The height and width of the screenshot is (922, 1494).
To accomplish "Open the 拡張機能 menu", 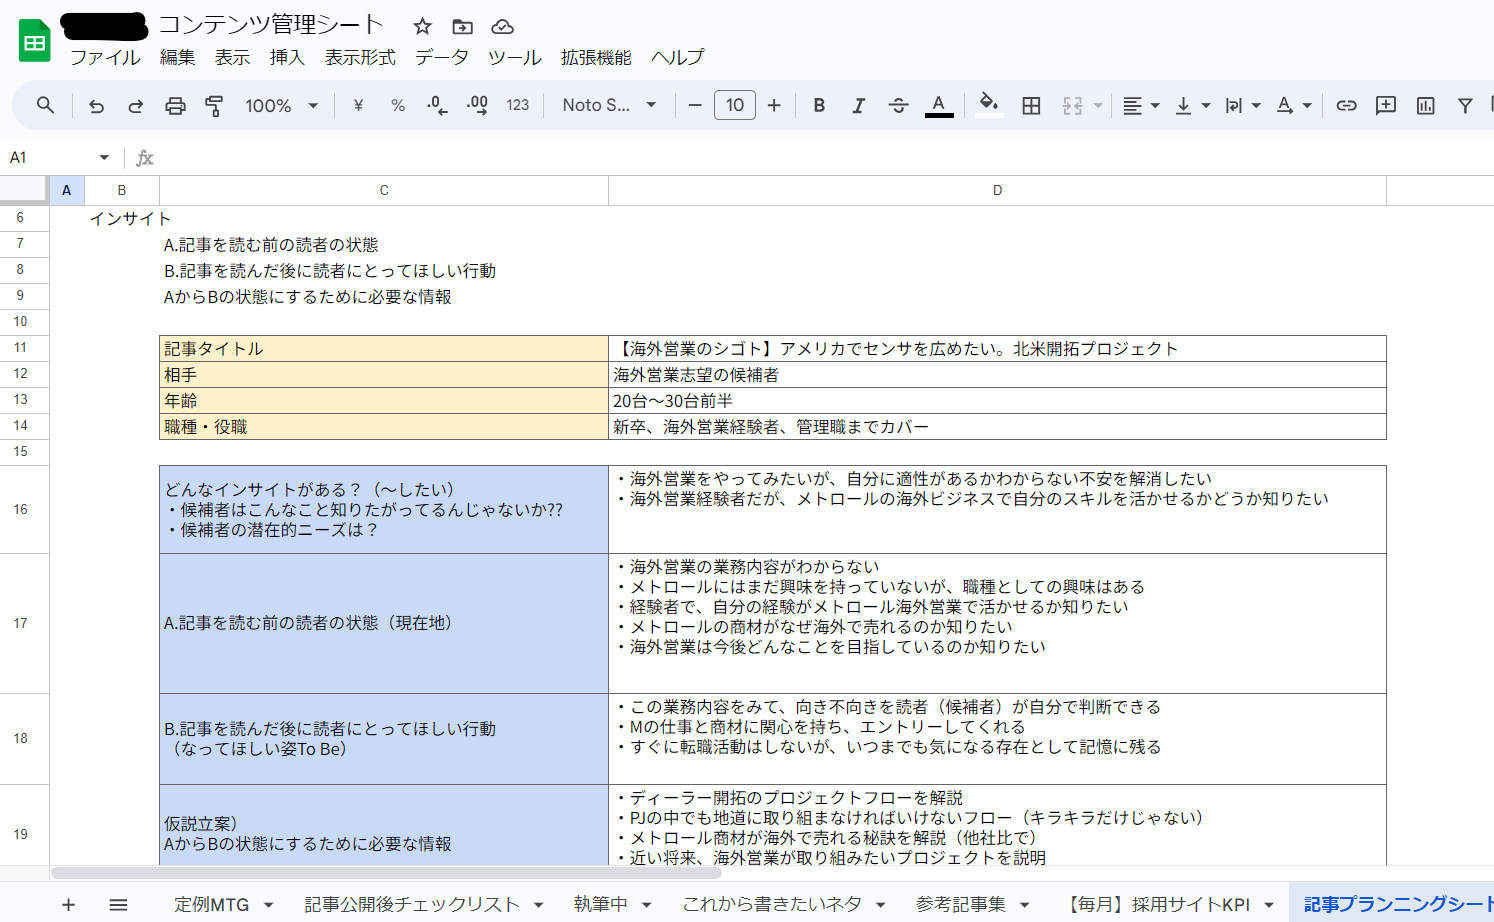I will 596,57.
